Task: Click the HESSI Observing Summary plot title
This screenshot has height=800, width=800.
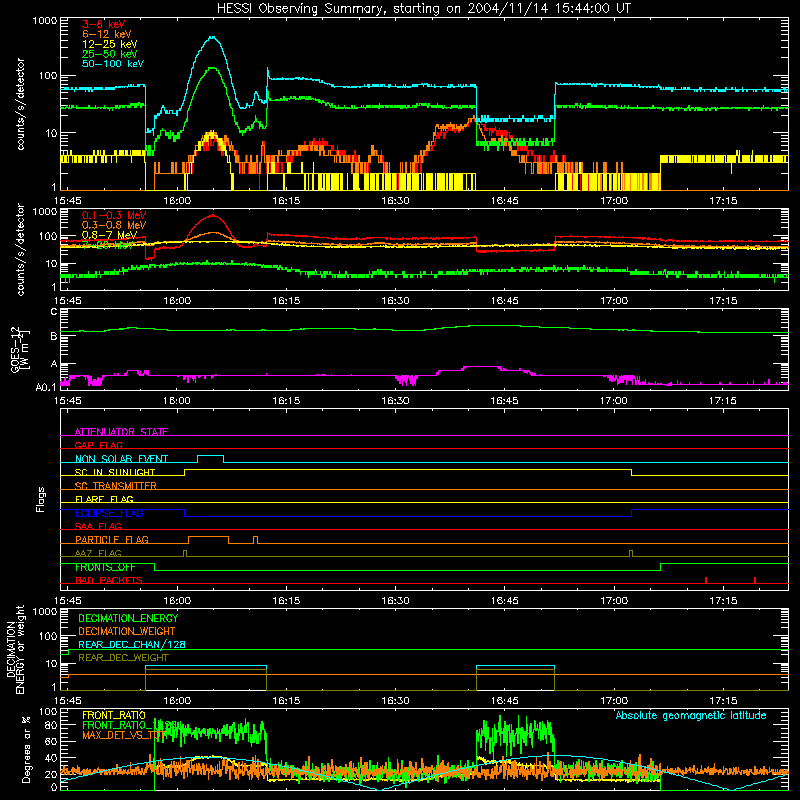Action: (423, 9)
